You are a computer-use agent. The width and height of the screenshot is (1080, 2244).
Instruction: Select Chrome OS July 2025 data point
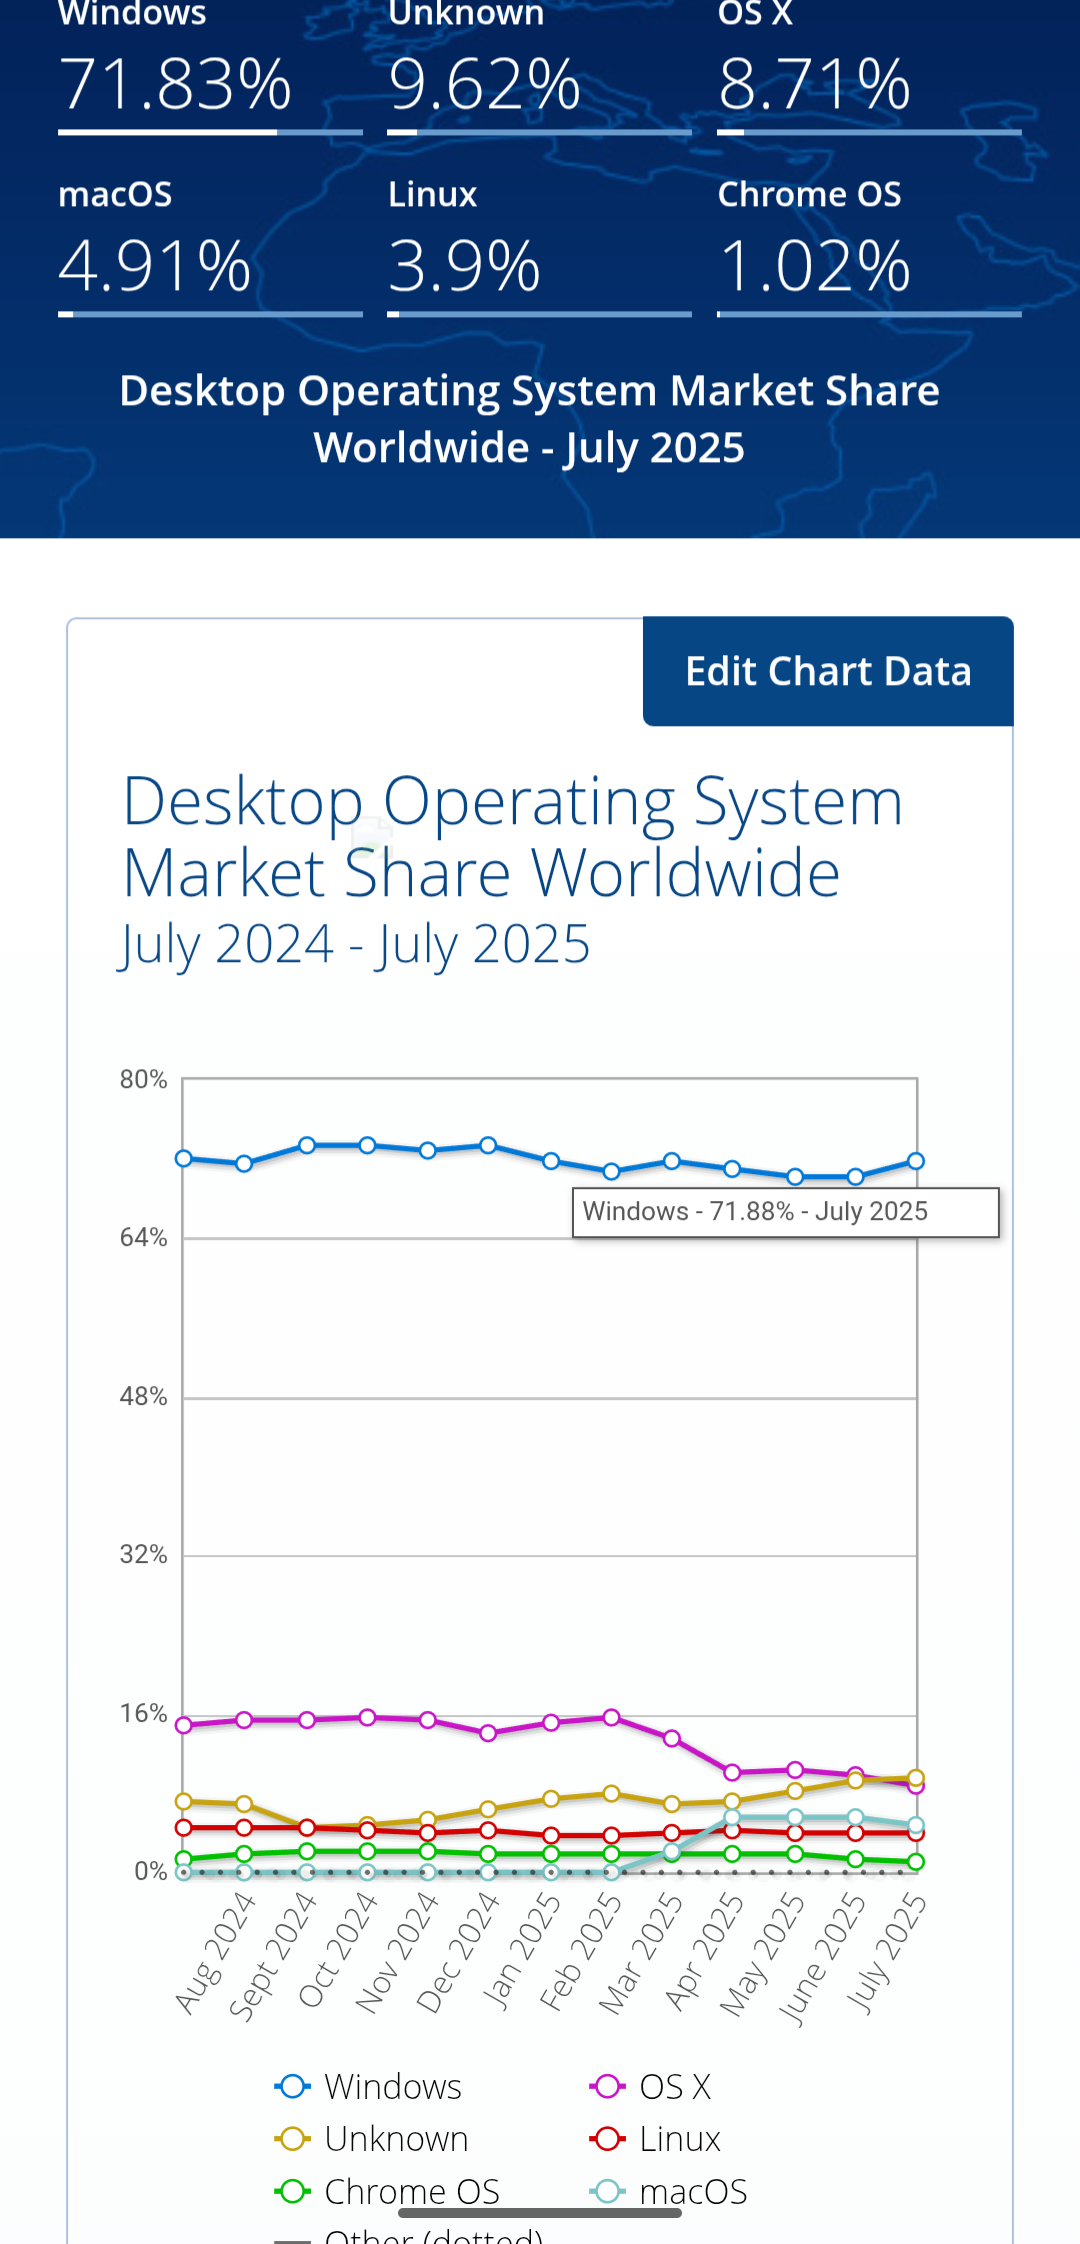[915, 1862]
